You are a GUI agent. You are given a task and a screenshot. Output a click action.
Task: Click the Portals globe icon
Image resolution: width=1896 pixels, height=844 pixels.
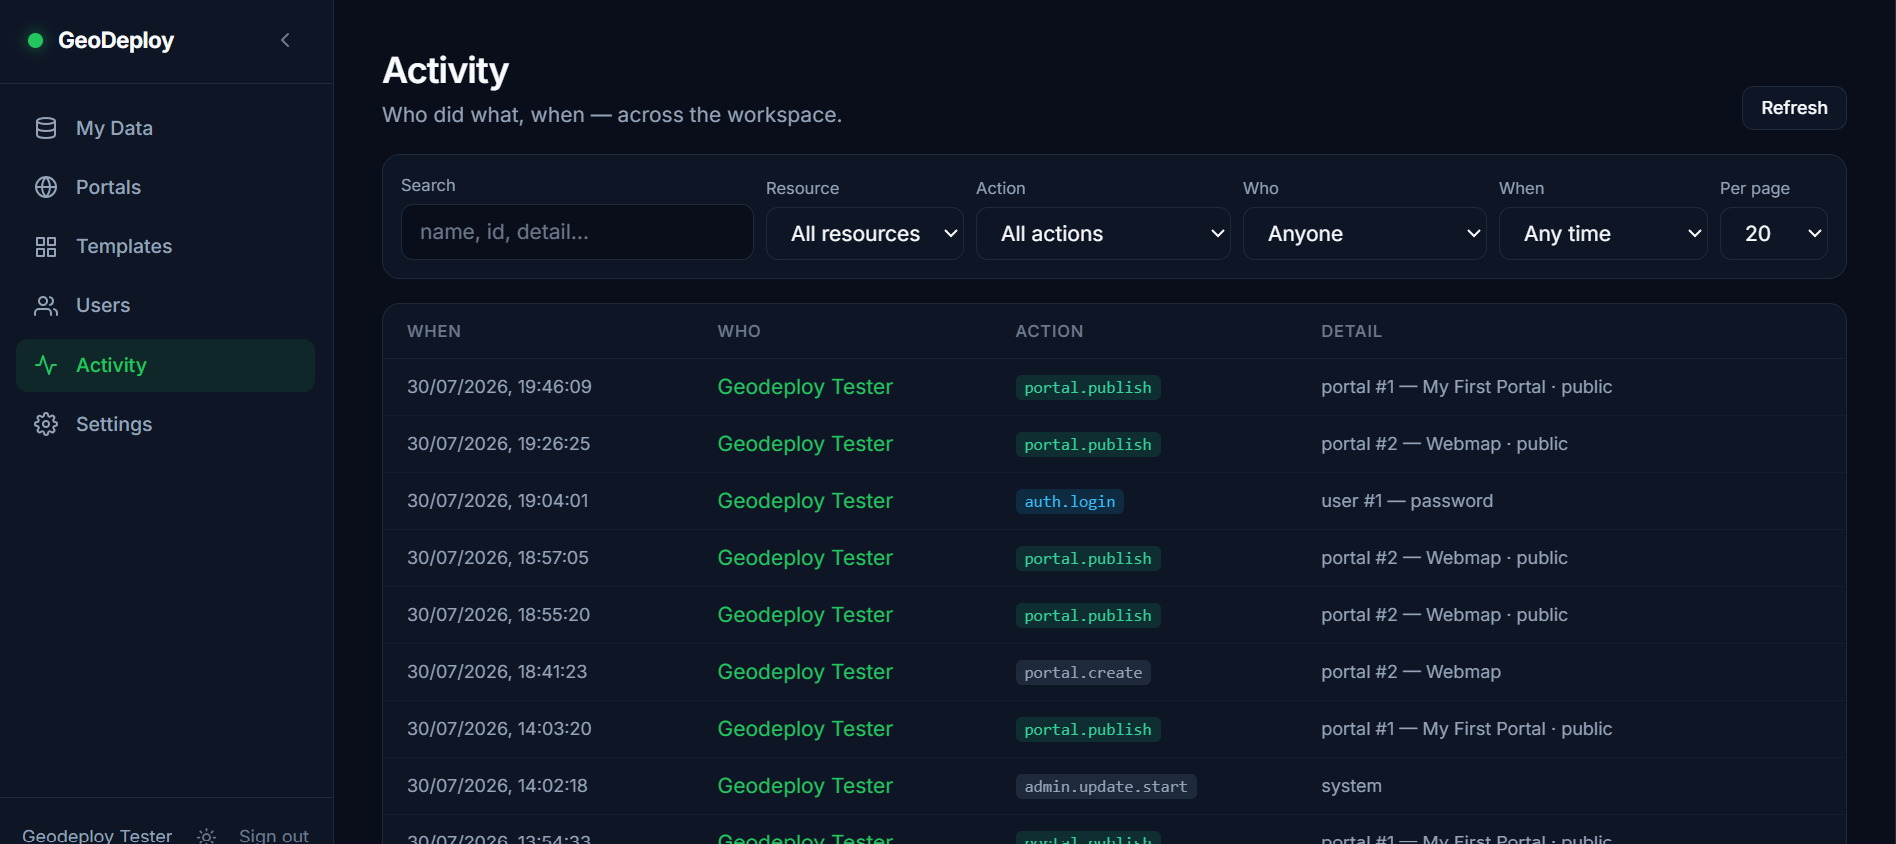tap(46, 187)
